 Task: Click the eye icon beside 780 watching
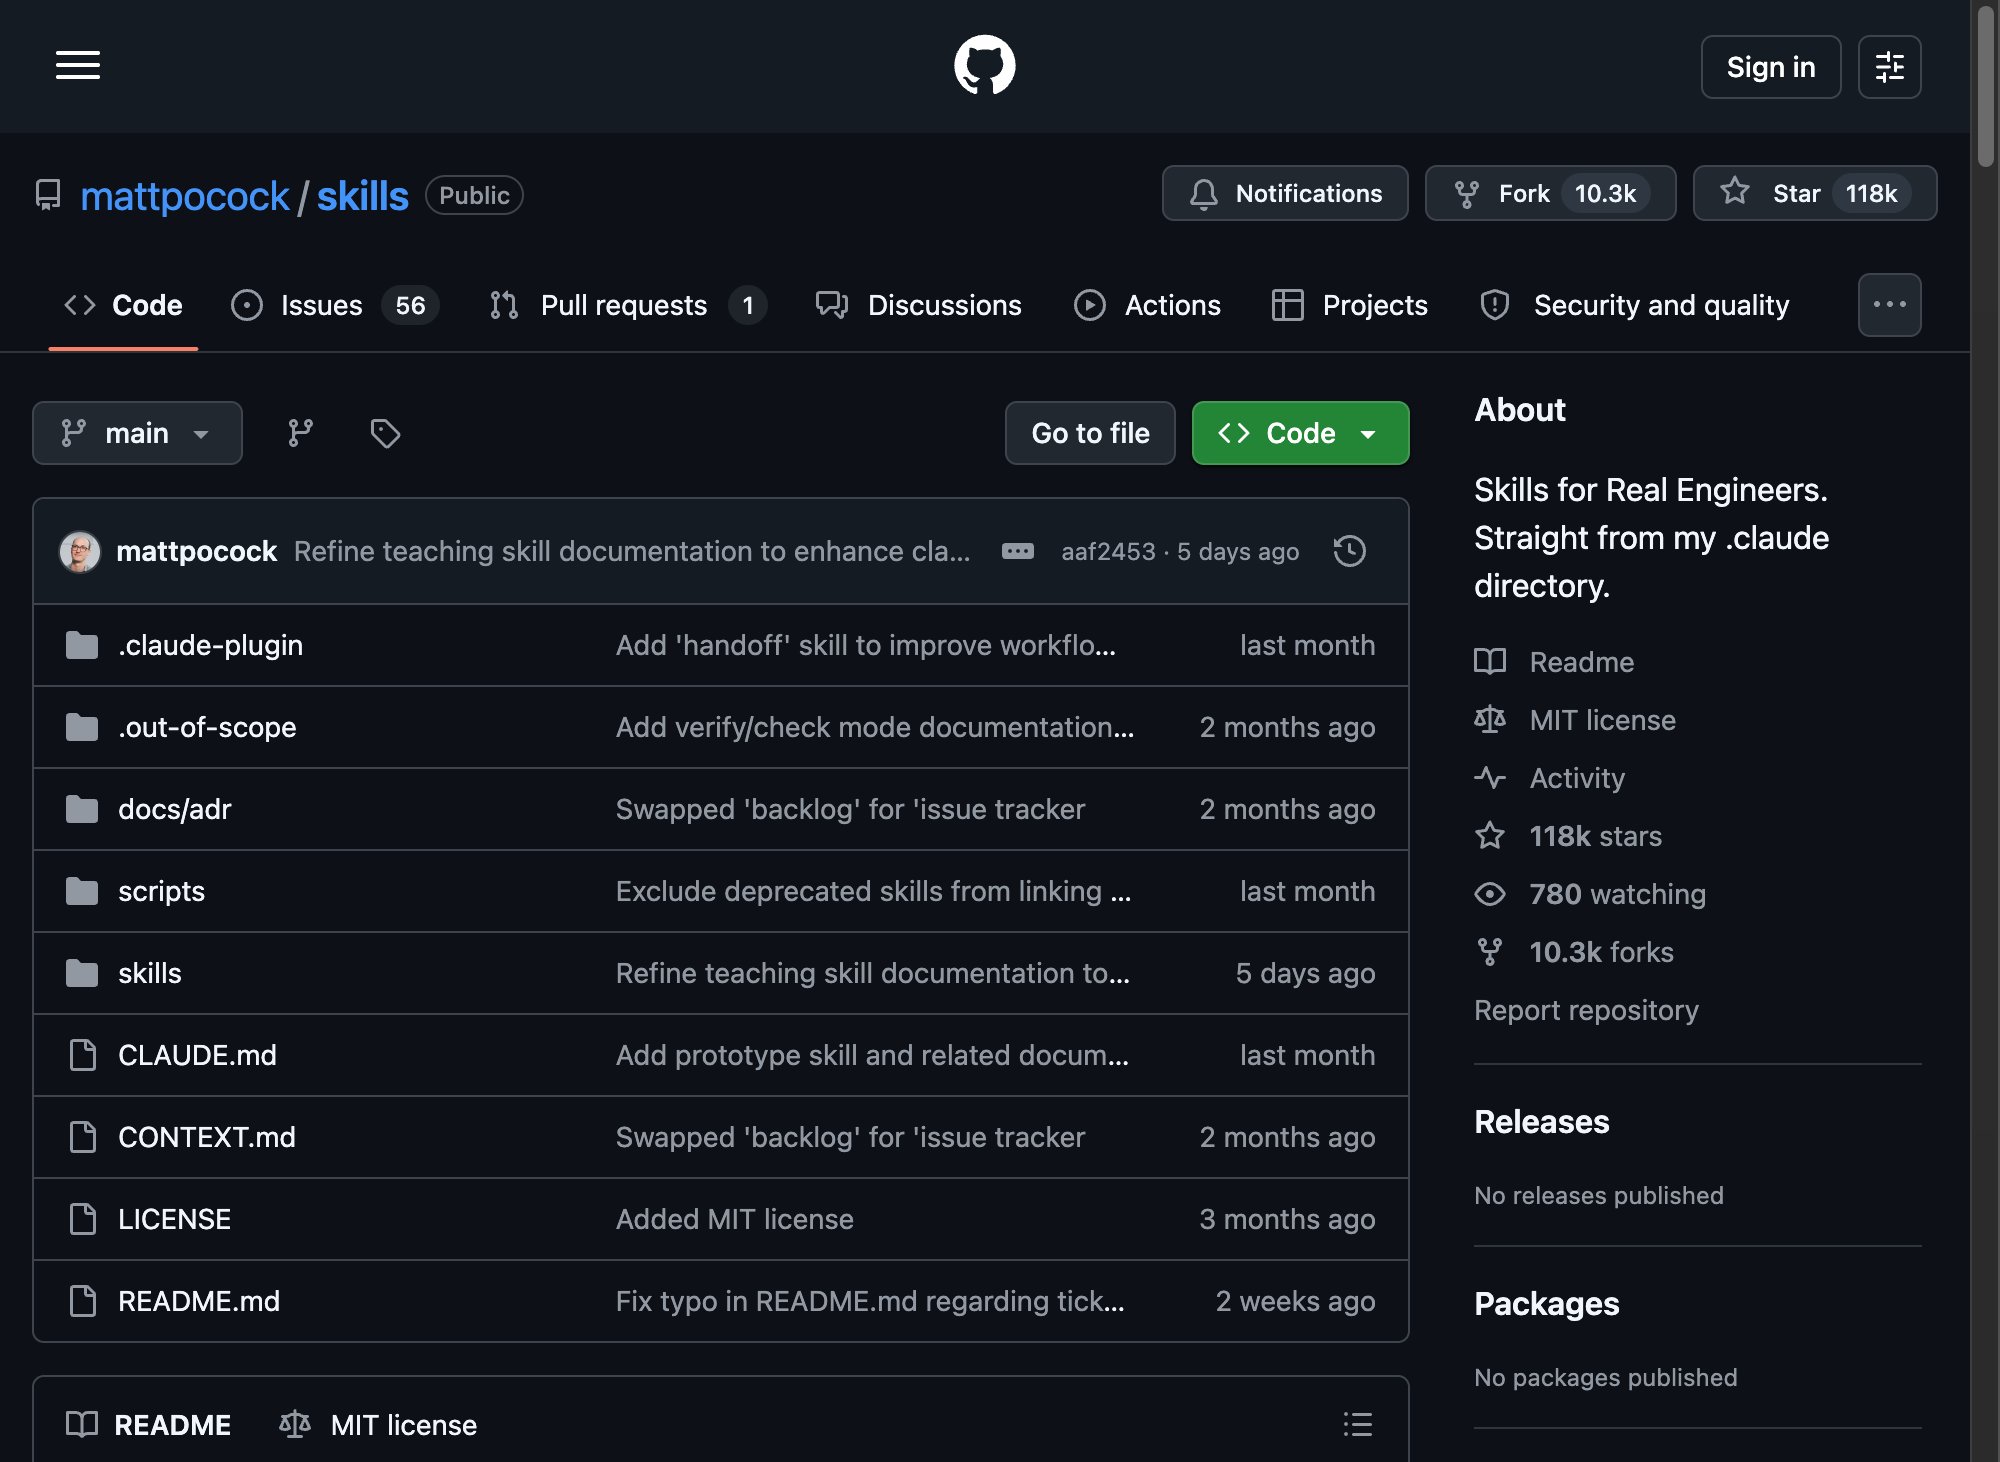point(1490,894)
